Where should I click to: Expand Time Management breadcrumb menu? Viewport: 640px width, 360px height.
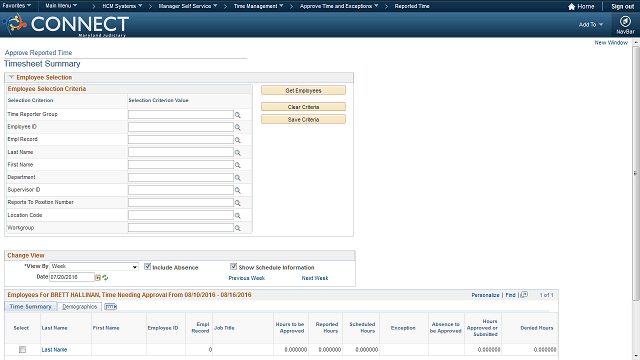258,6
